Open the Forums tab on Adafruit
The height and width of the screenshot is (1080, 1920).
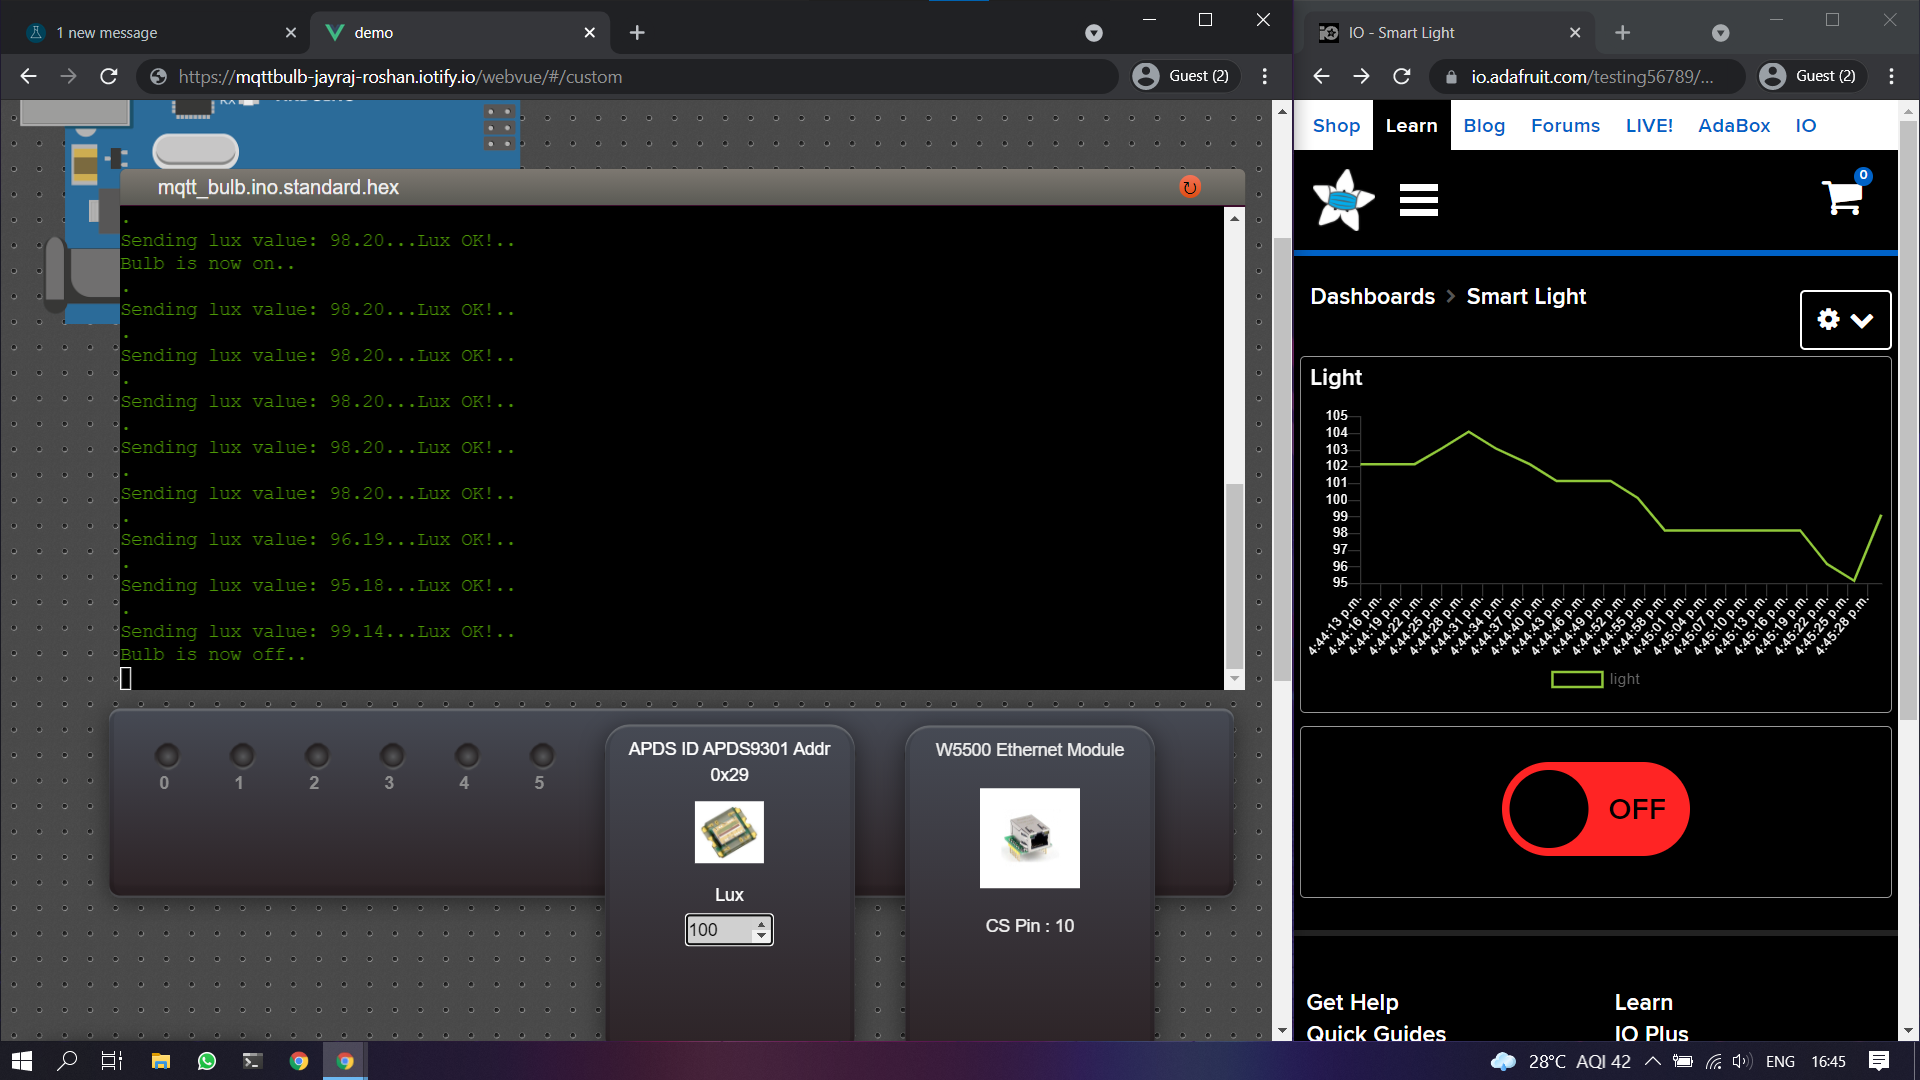[1565, 125]
